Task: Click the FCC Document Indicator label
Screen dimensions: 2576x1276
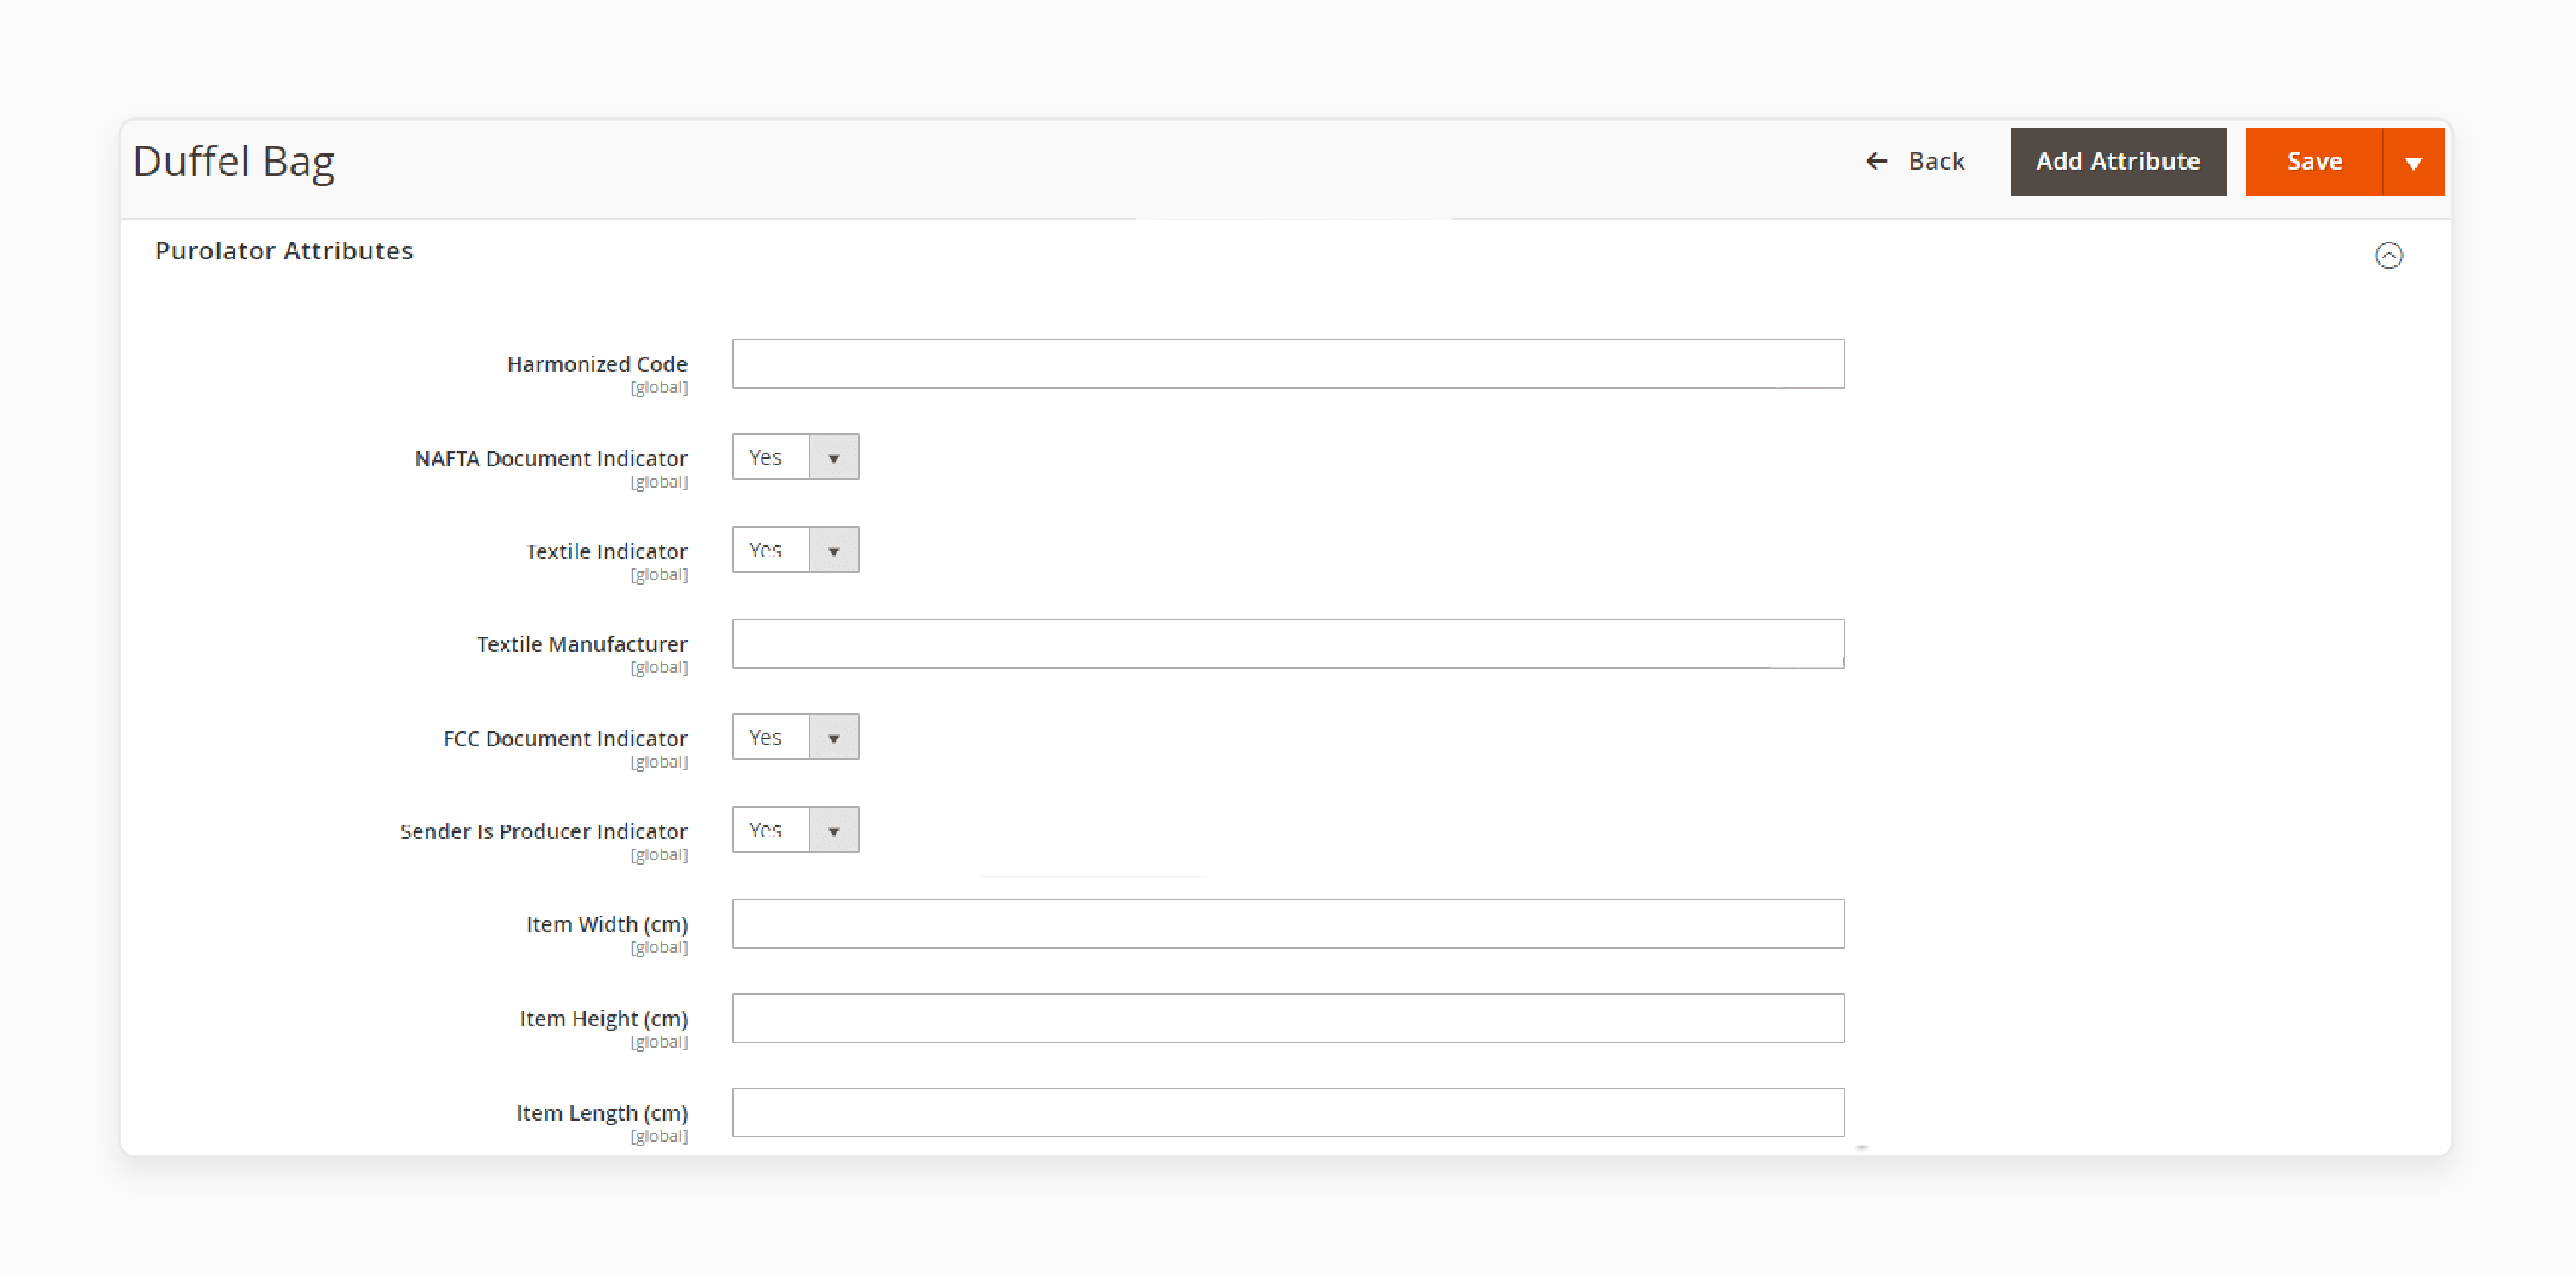Action: tap(565, 738)
